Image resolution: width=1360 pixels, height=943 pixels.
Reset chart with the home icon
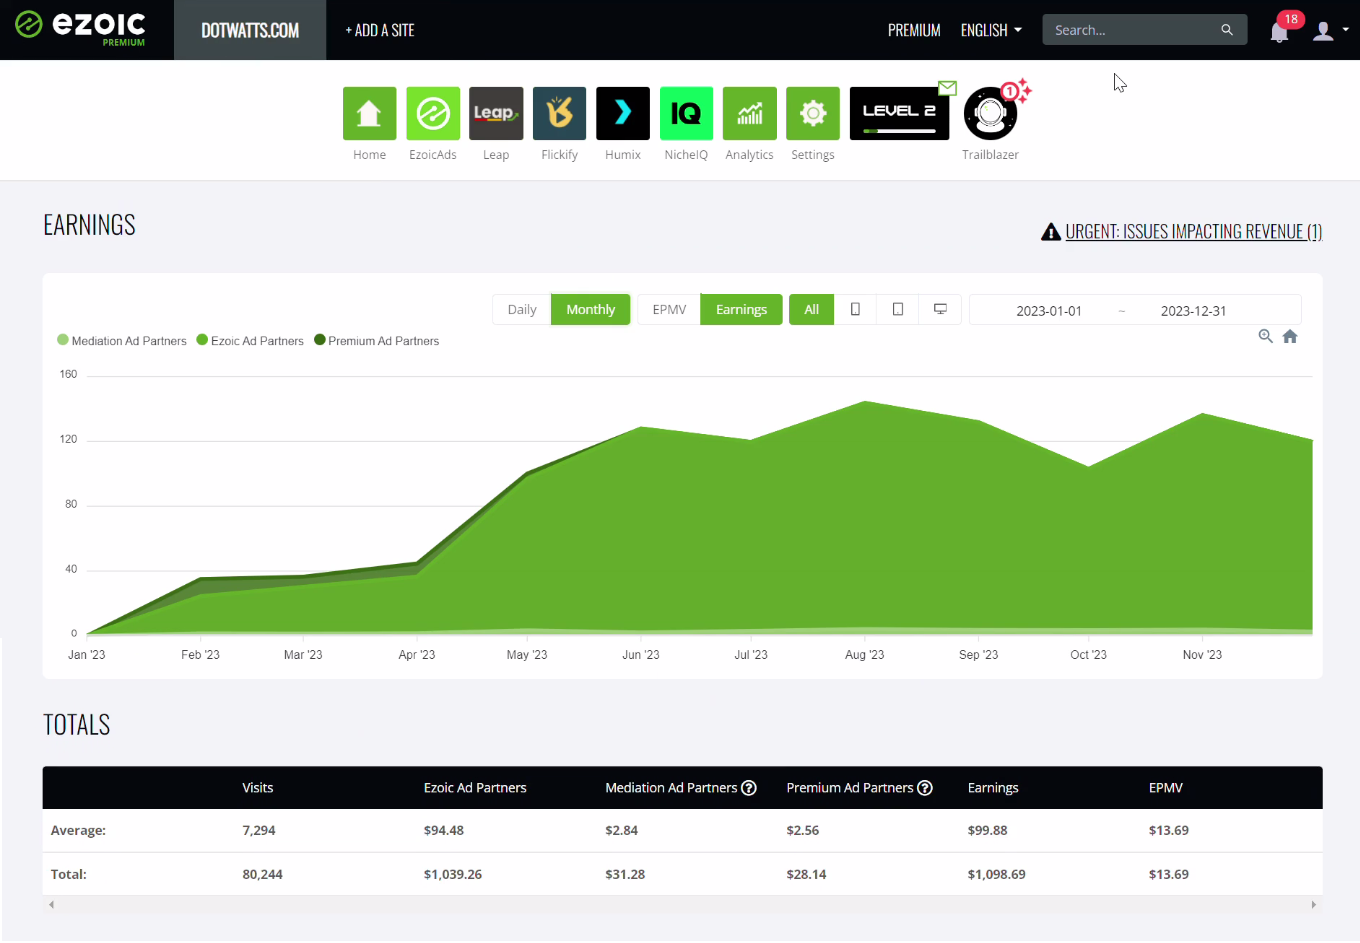(x=1290, y=336)
